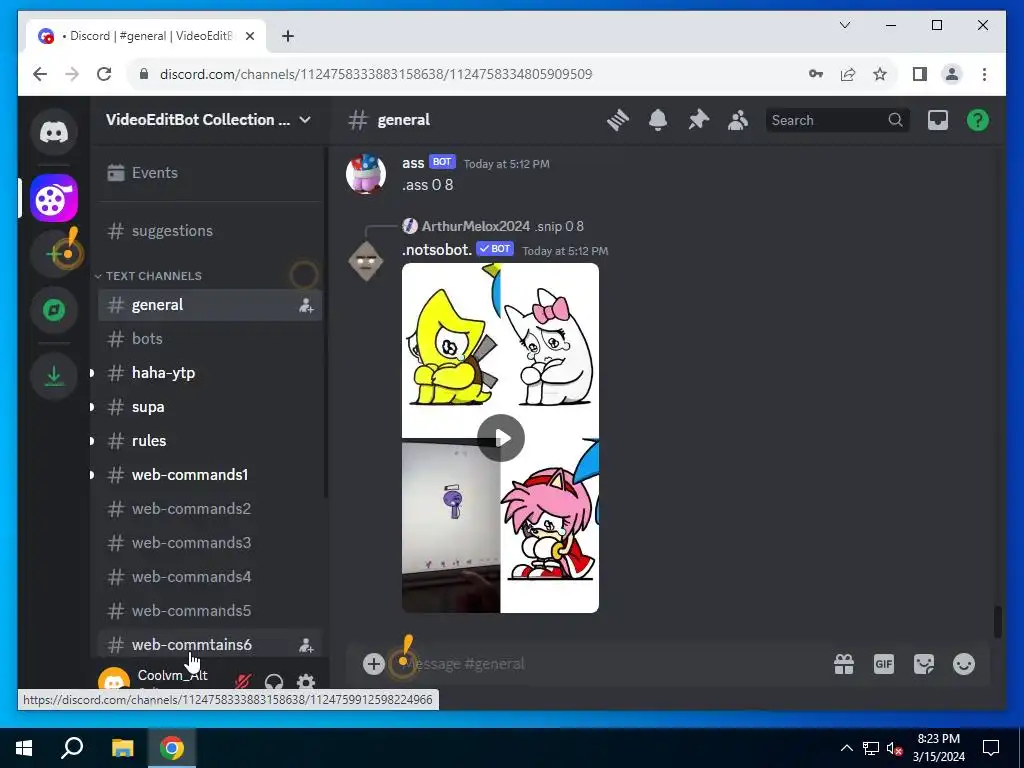This screenshot has height=768, width=1024.
Task: Close the Discord browser tab
Action: [249, 36]
